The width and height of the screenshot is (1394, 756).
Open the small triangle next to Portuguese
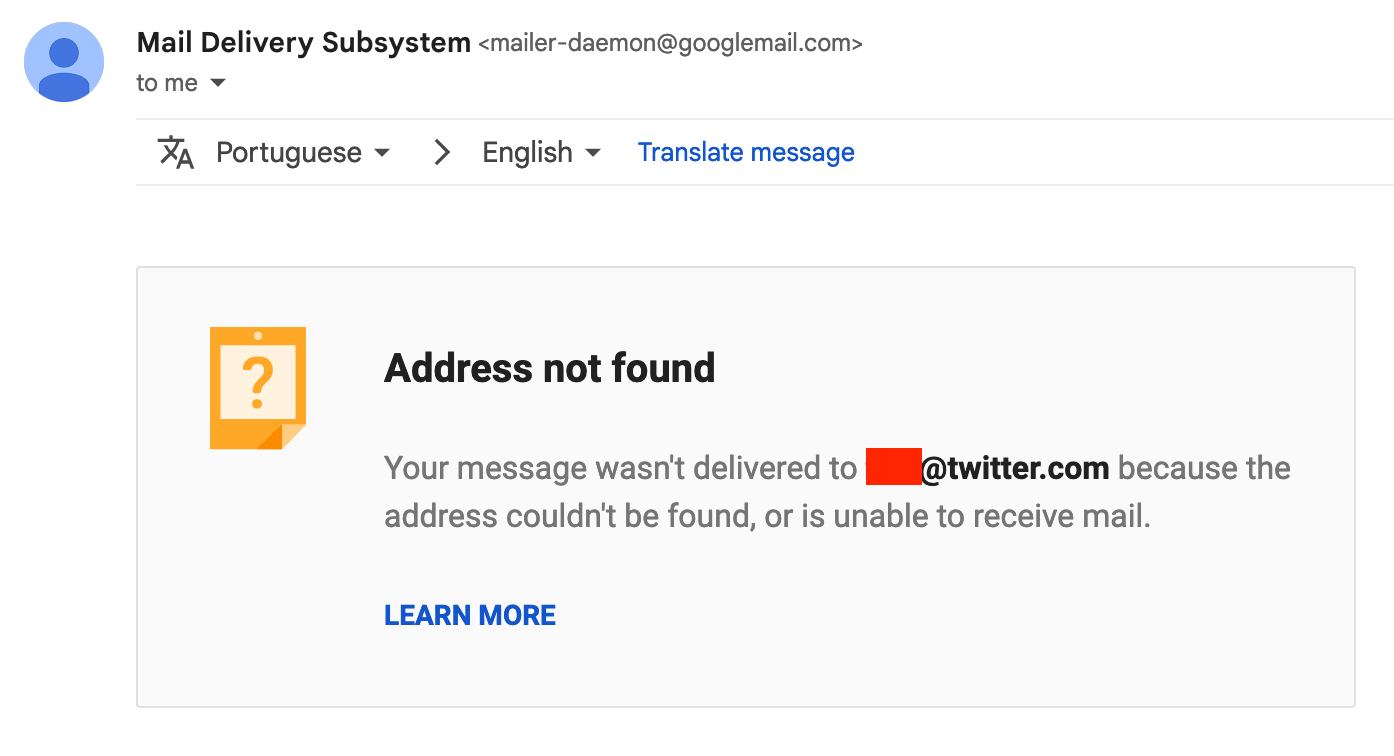tap(381, 153)
